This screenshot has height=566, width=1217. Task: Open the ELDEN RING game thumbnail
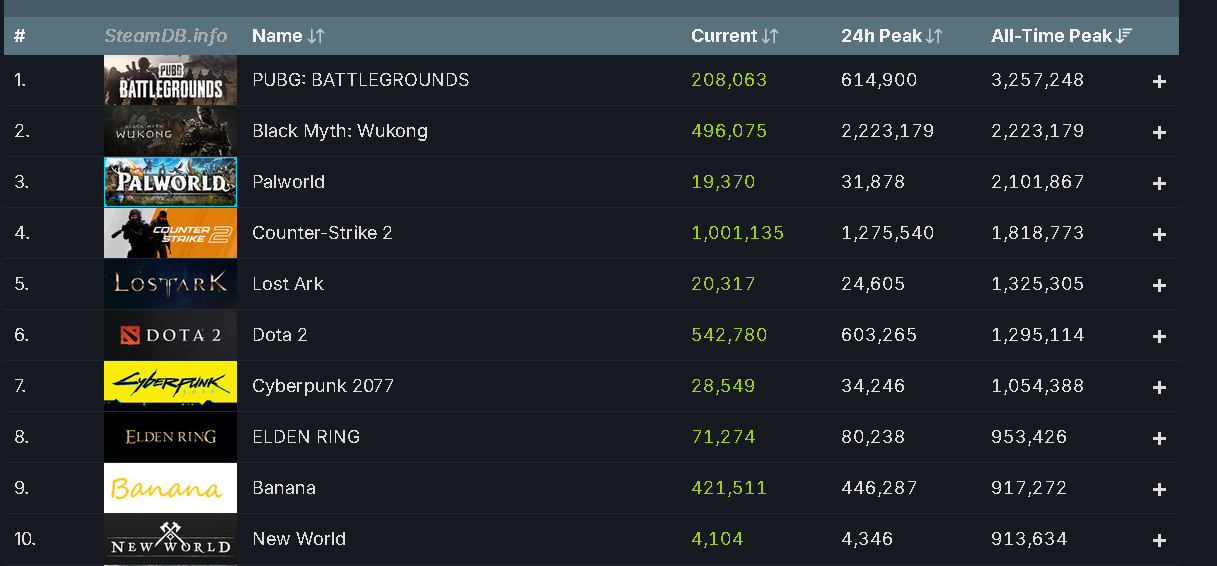pos(170,437)
